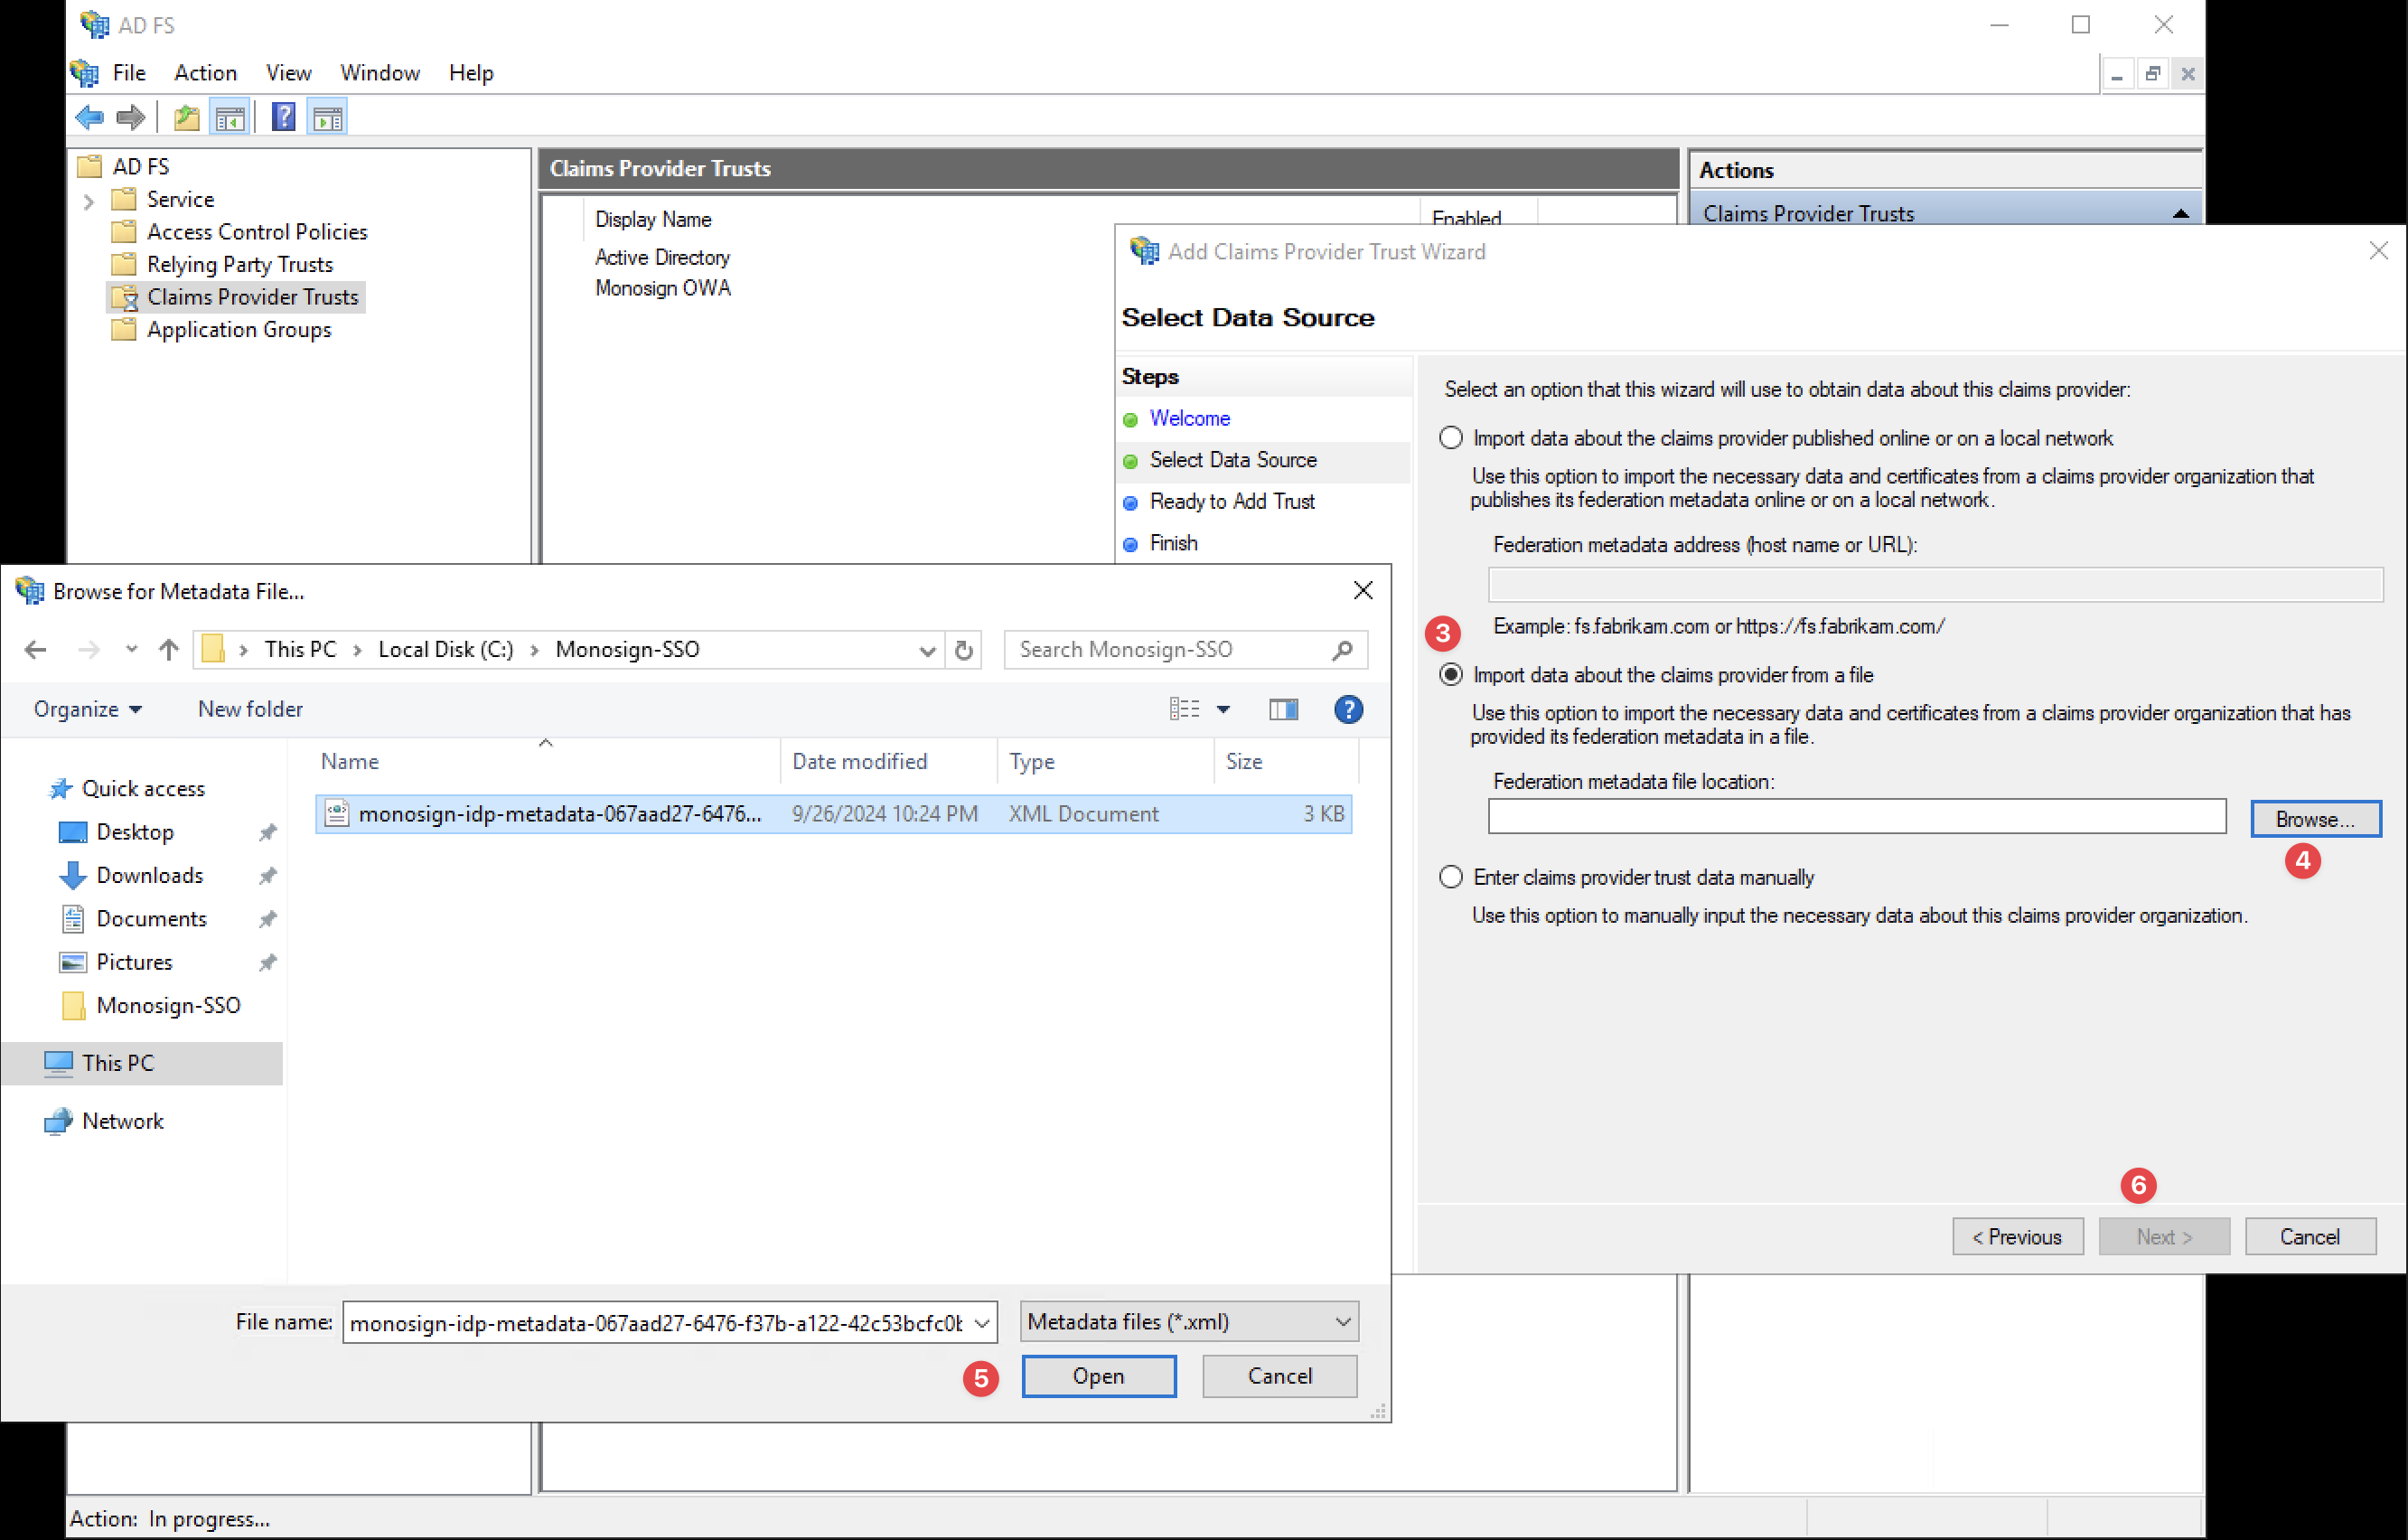The height and width of the screenshot is (1540, 2408).
Task: Select import data from a file option
Action: pyautogui.click(x=1450, y=675)
